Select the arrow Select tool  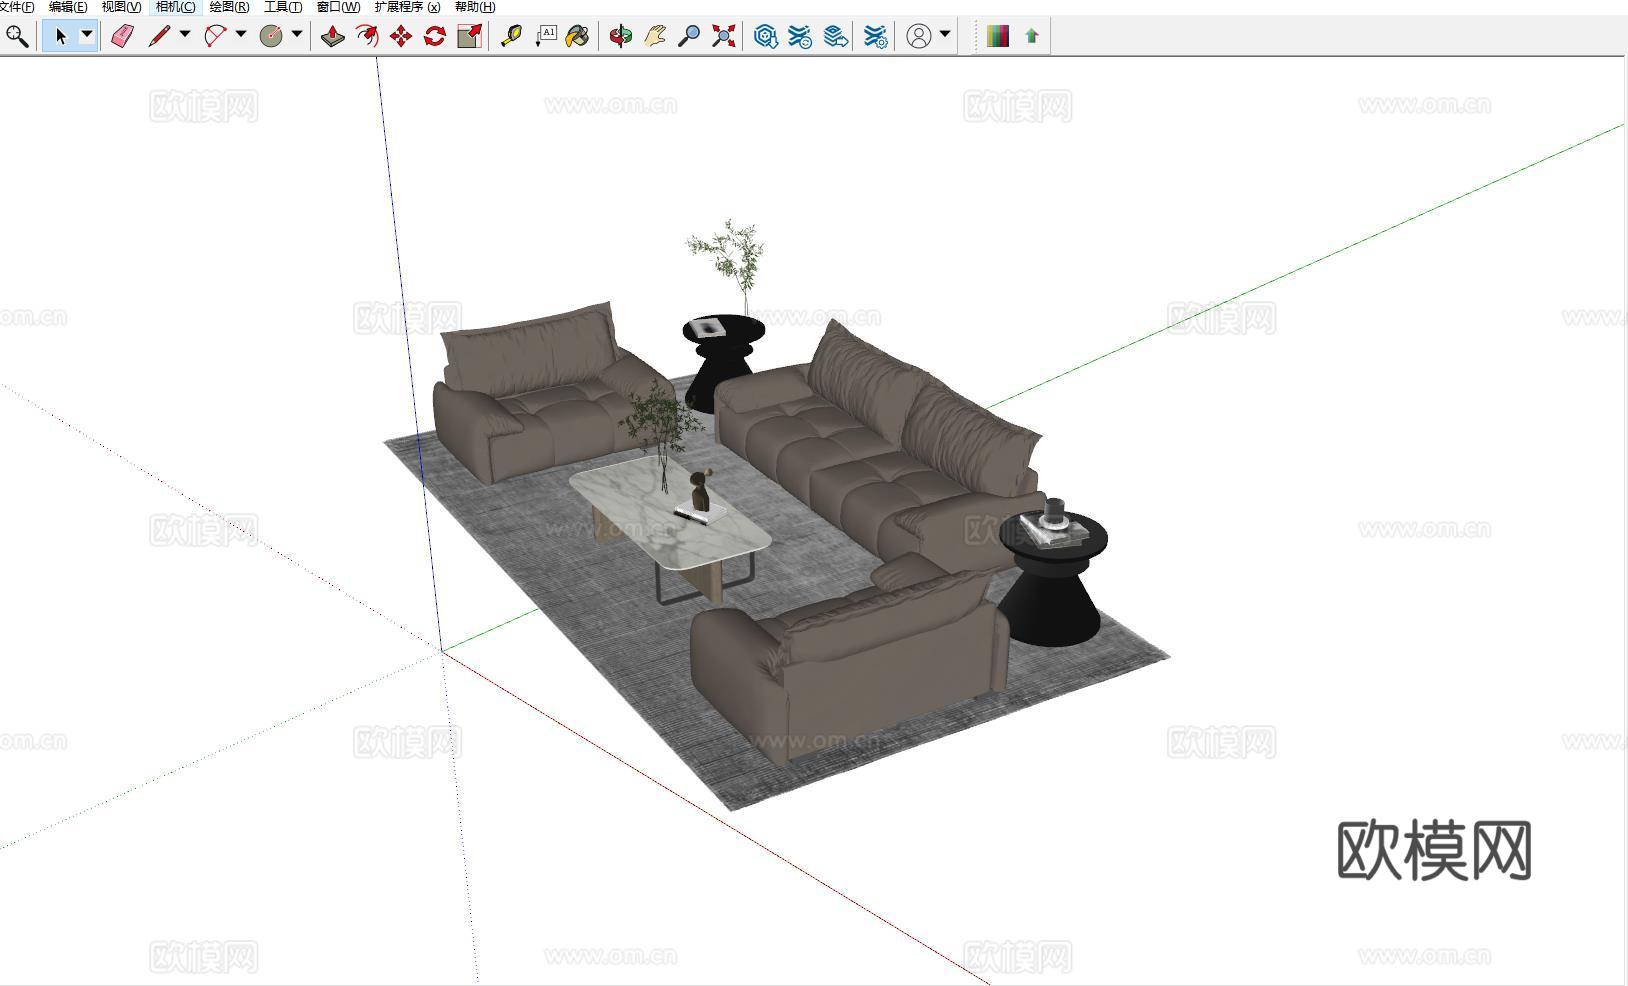point(61,37)
